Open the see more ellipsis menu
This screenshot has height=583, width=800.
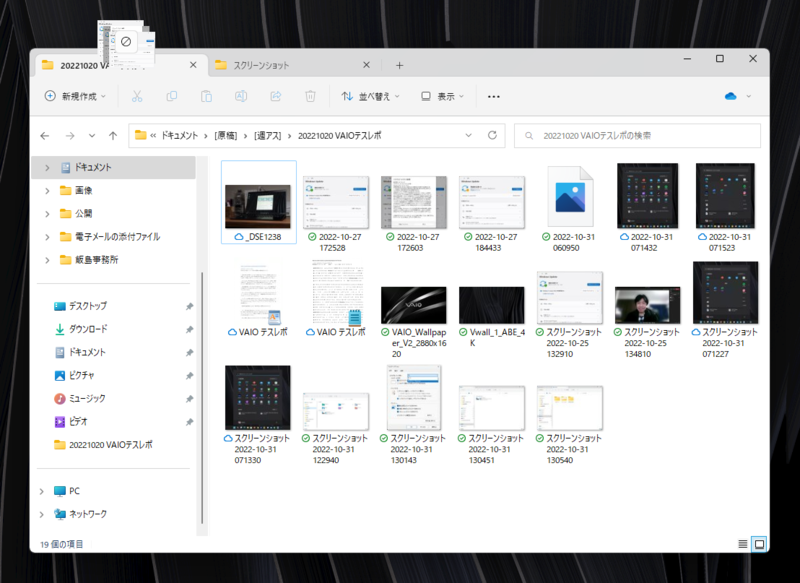pyautogui.click(x=493, y=96)
